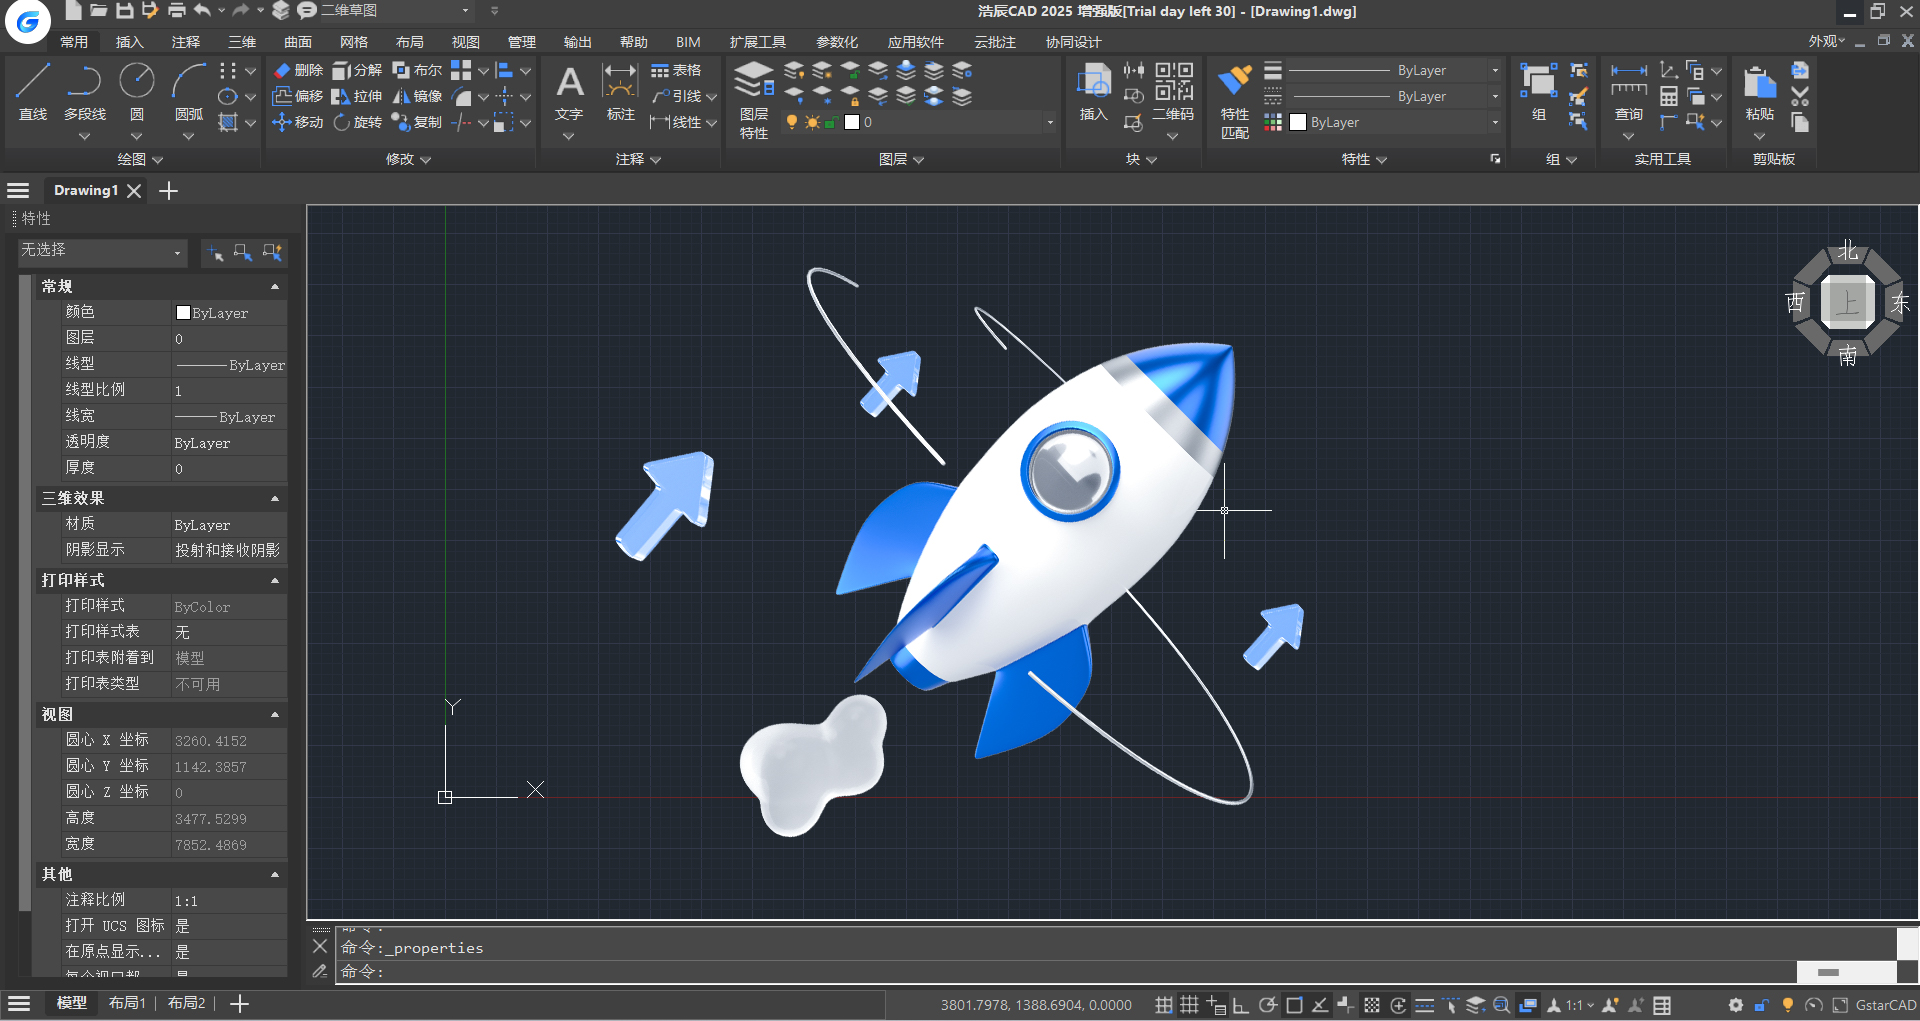Toggle grid display in status bar
1920x1021 pixels.
click(x=1189, y=1005)
